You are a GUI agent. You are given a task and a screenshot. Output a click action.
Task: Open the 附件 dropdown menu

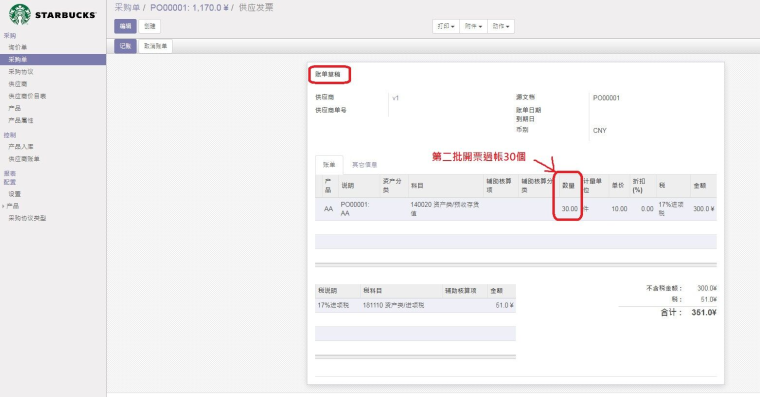pyautogui.click(x=473, y=26)
